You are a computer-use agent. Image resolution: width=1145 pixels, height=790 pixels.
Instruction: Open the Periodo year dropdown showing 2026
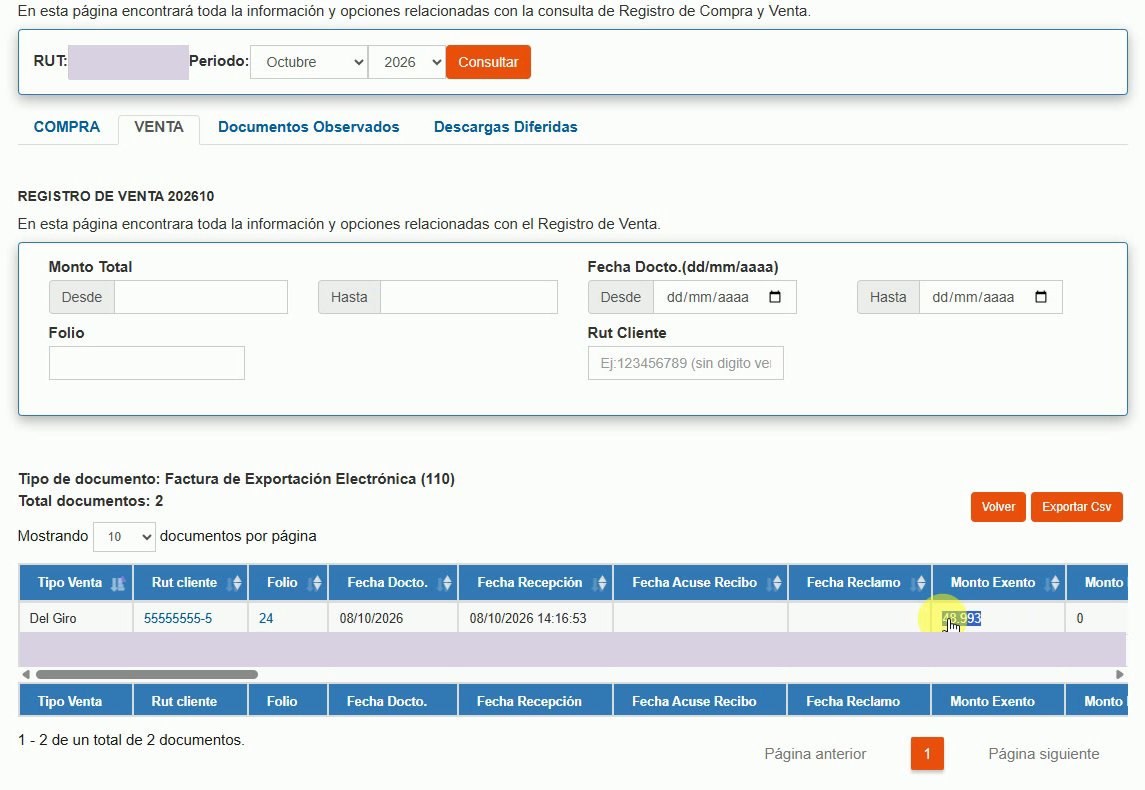[x=407, y=62]
